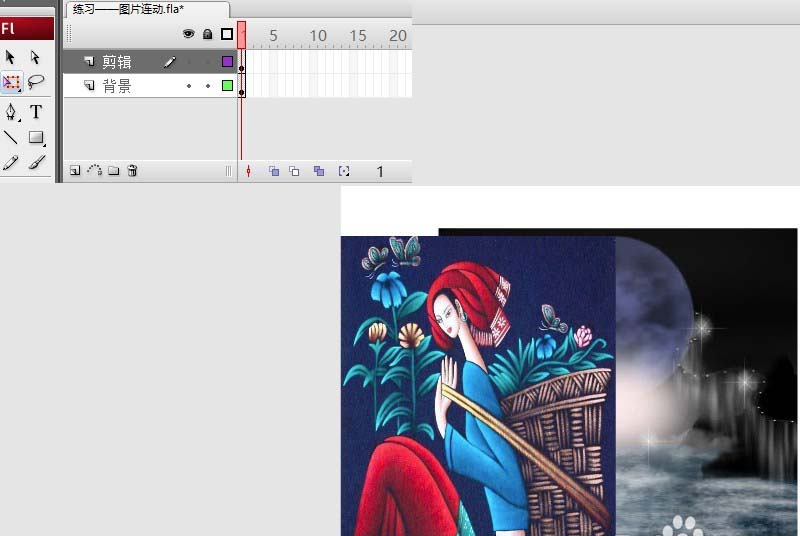
Task: Select the Rectangle tool
Action: [x=36, y=137]
